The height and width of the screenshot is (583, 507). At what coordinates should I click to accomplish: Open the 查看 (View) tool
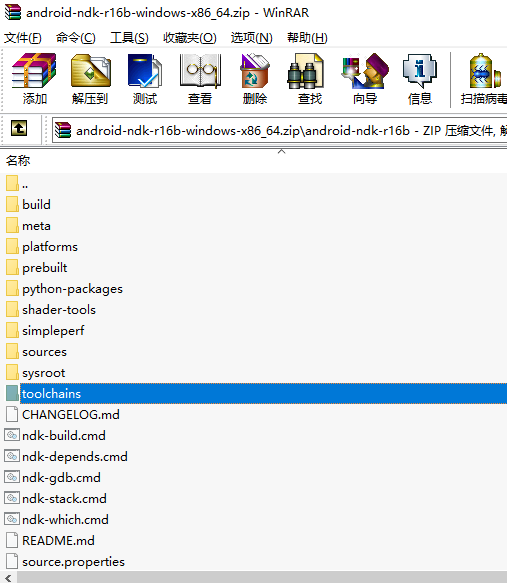(200, 79)
